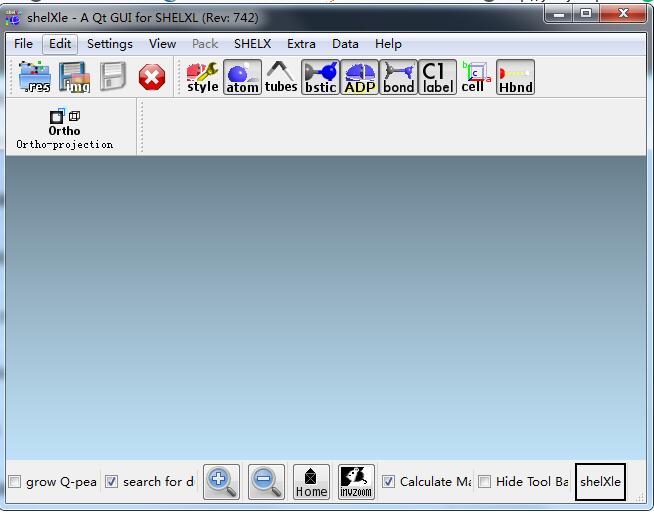Enable the grow Q-peaks checkbox
Image resolution: width=654 pixels, height=515 pixels.
point(15,482)
